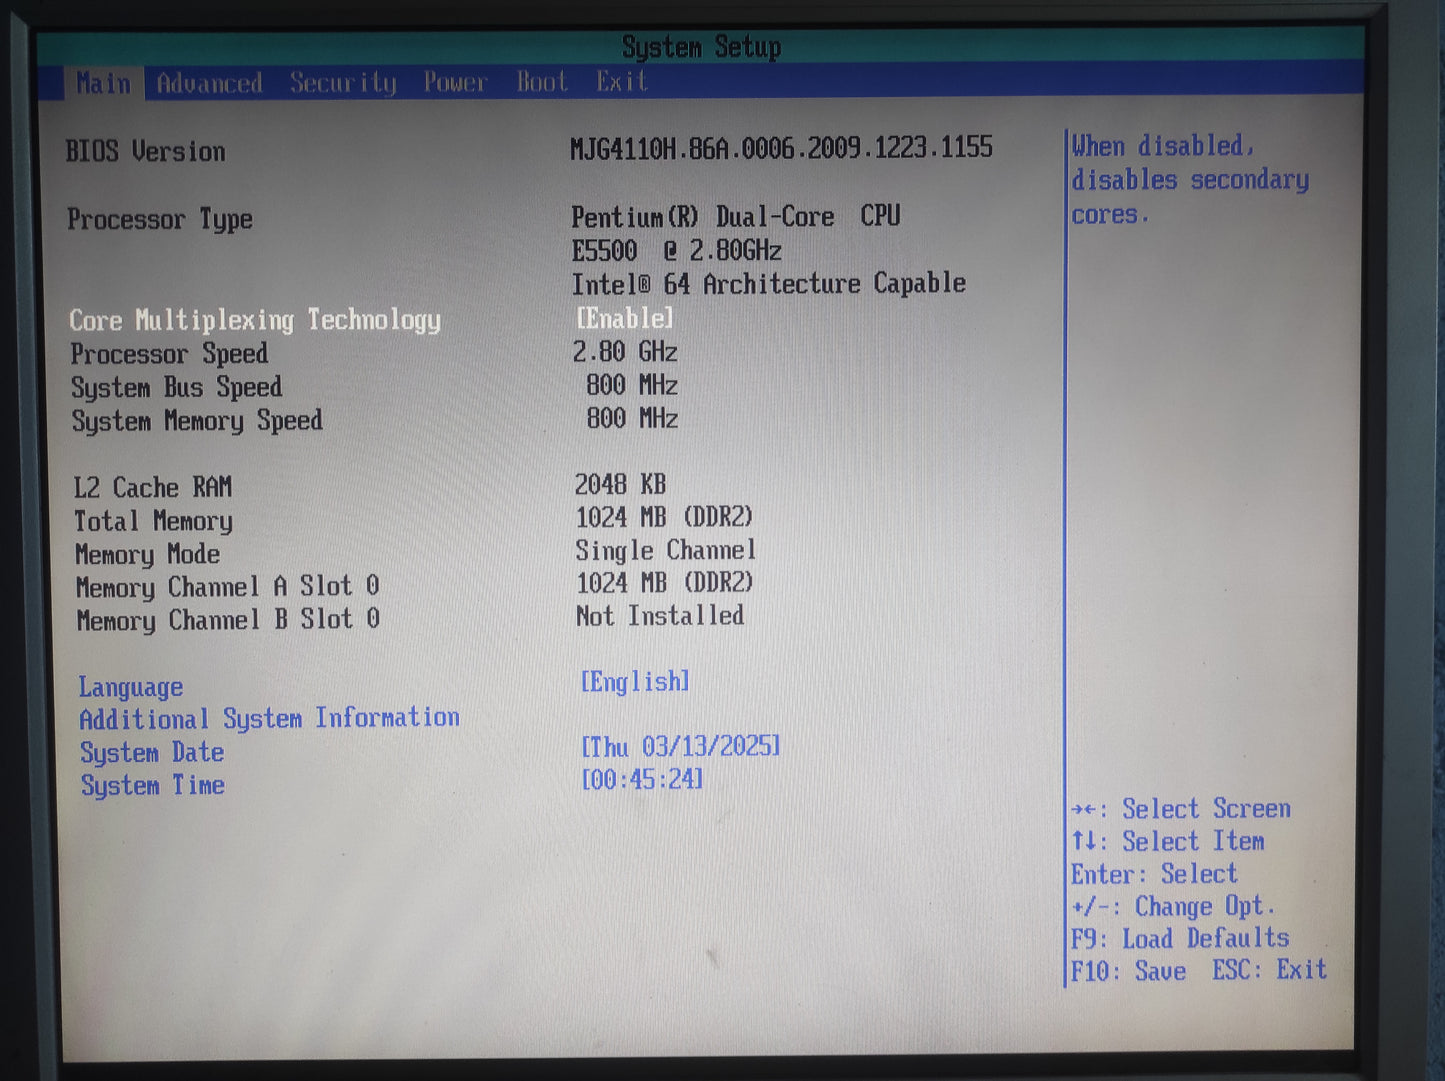Click the date field Thu 03/13/2025
This screenshot has height=1081, width=1445.
[x=680, y=747]
